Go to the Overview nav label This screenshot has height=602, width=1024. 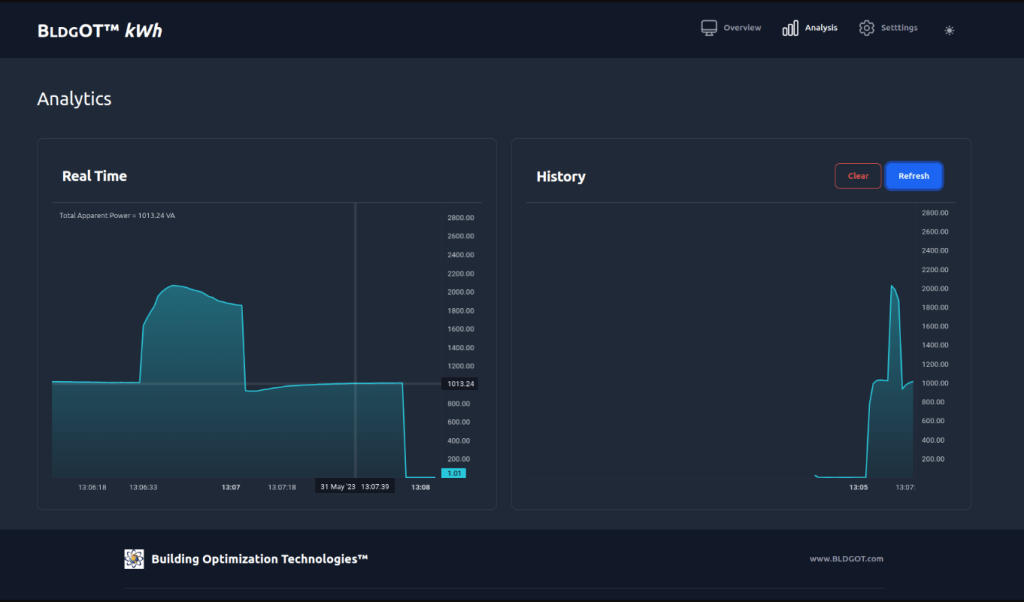(742, 28)
